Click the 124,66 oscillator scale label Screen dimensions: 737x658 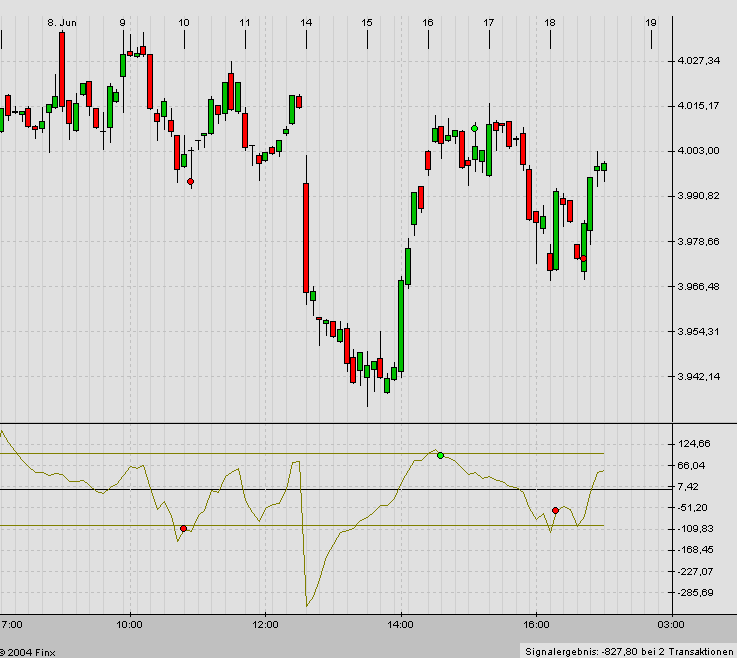[694, 444]
